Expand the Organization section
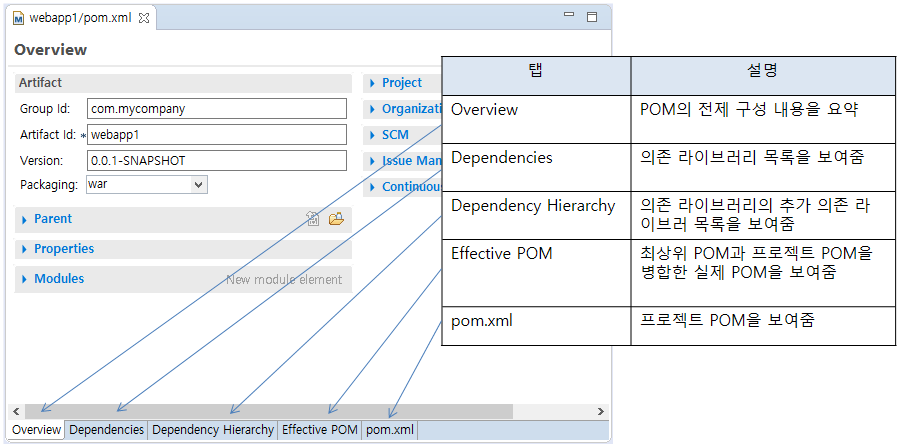Screen dimensions: 897x447 (x=372, y=109)
